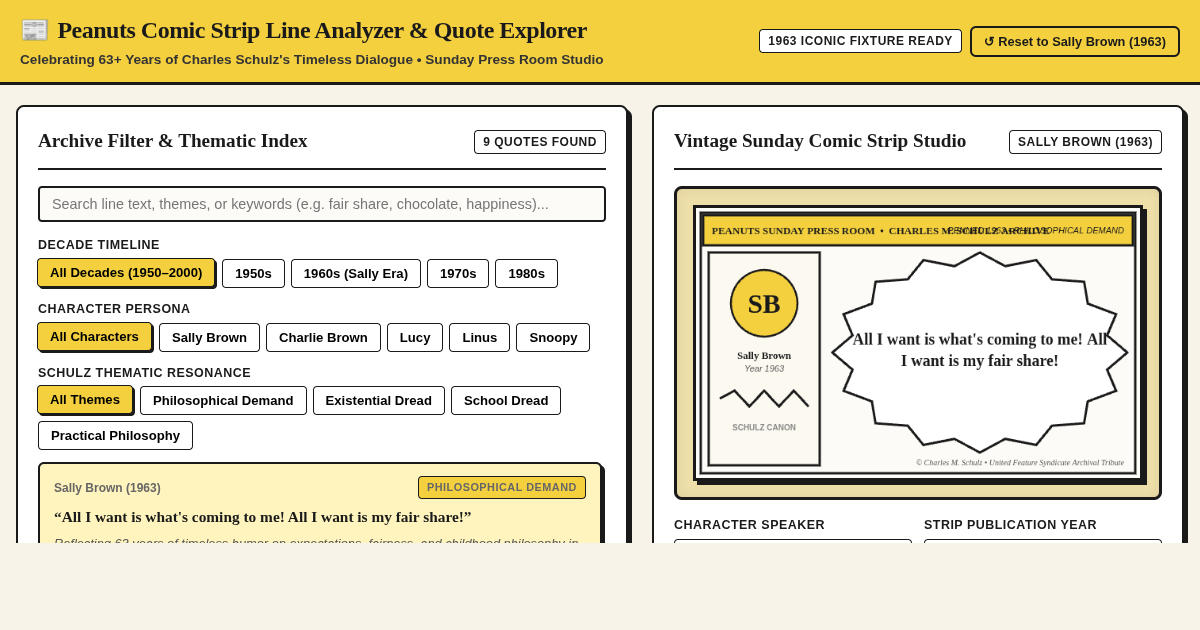Choose the Lucy character filter
The width and height of the screenshot is (1200, 630).
415,337
